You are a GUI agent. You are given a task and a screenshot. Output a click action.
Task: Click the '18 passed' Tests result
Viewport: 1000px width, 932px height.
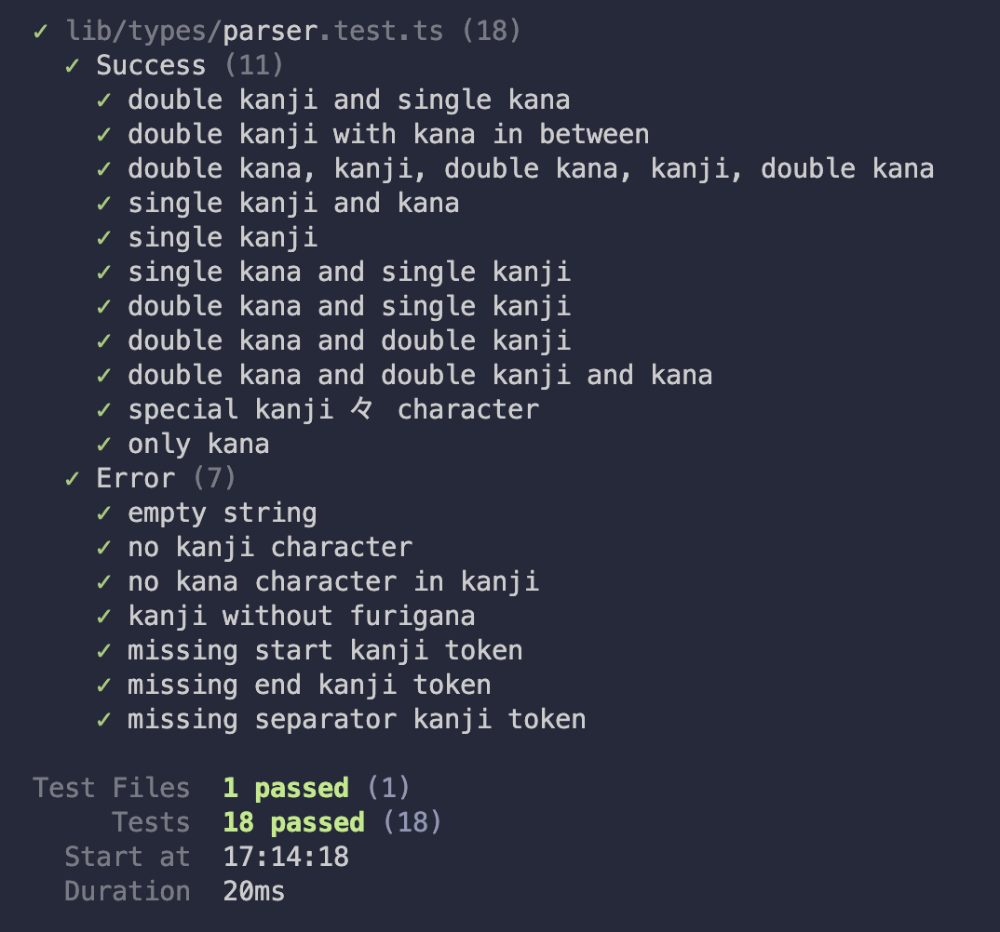click(x=293, y=823)
